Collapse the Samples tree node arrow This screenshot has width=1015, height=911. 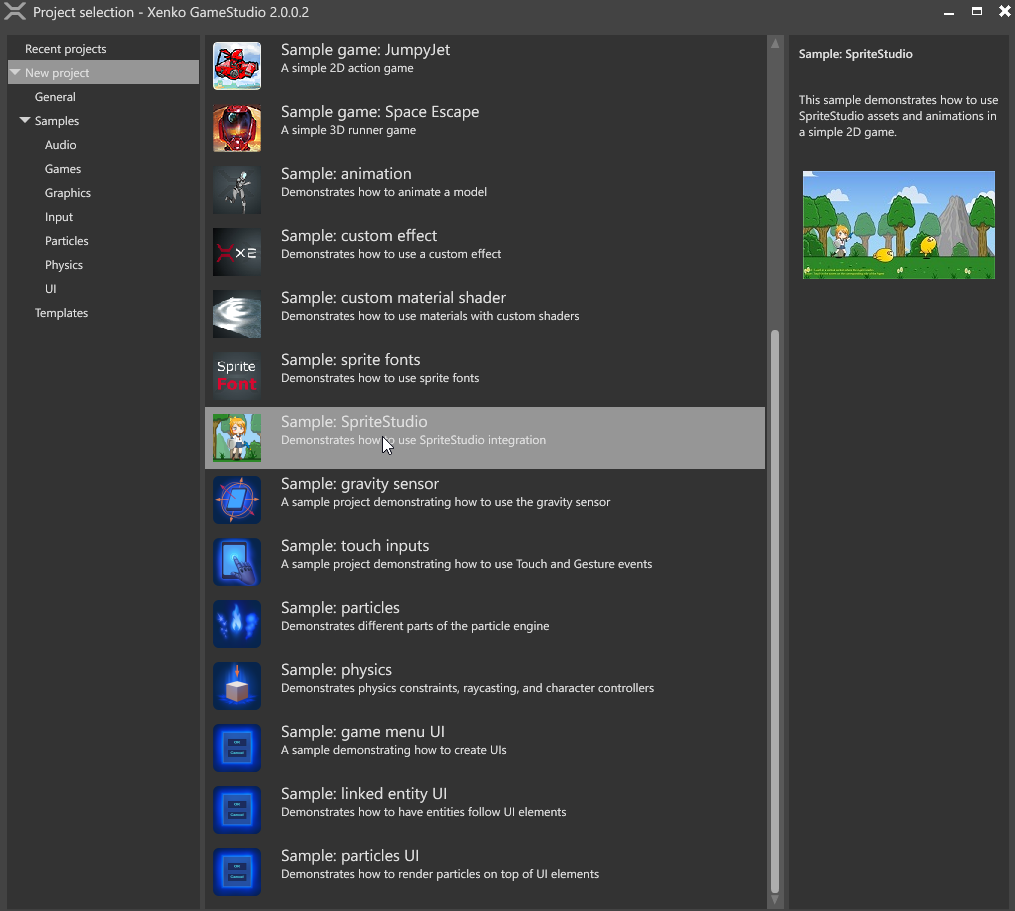coord(25,120)
